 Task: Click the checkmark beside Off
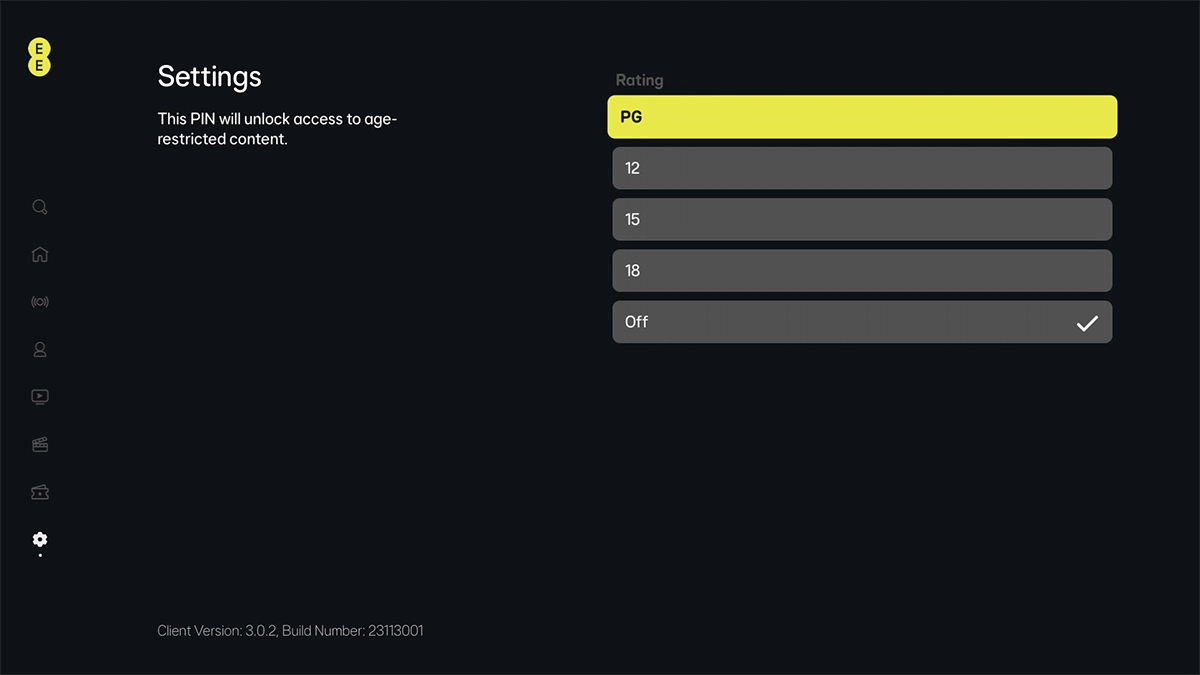point(1087,321)
